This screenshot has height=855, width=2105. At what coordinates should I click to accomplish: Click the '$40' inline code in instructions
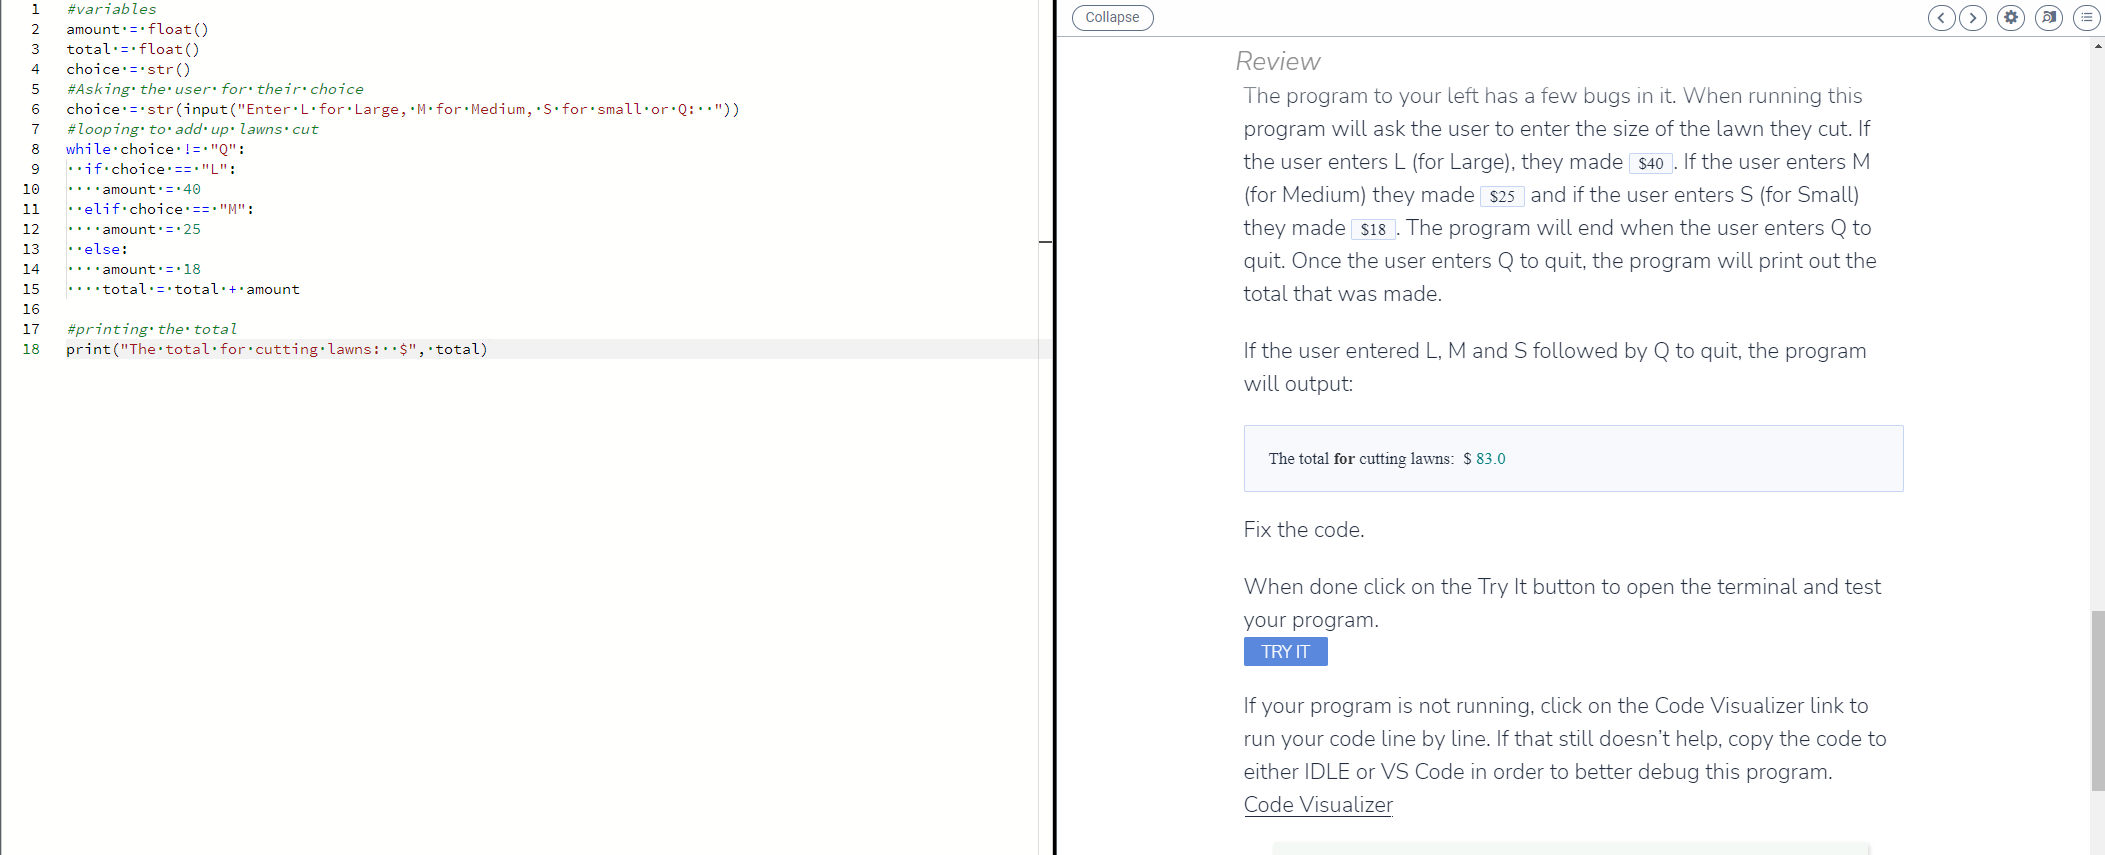coord(1651,163)
